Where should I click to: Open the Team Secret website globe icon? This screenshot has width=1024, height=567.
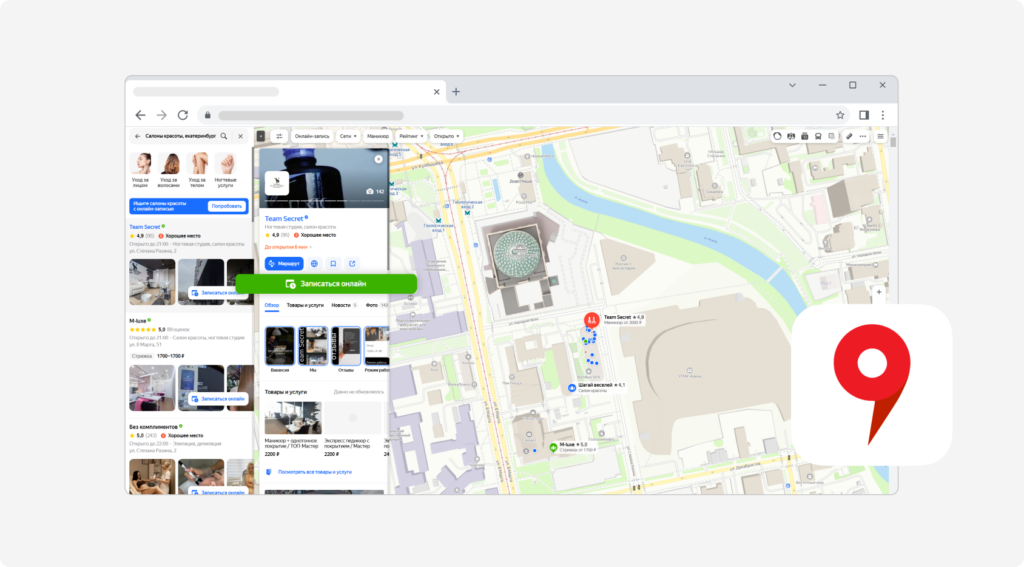click(314, 263)
